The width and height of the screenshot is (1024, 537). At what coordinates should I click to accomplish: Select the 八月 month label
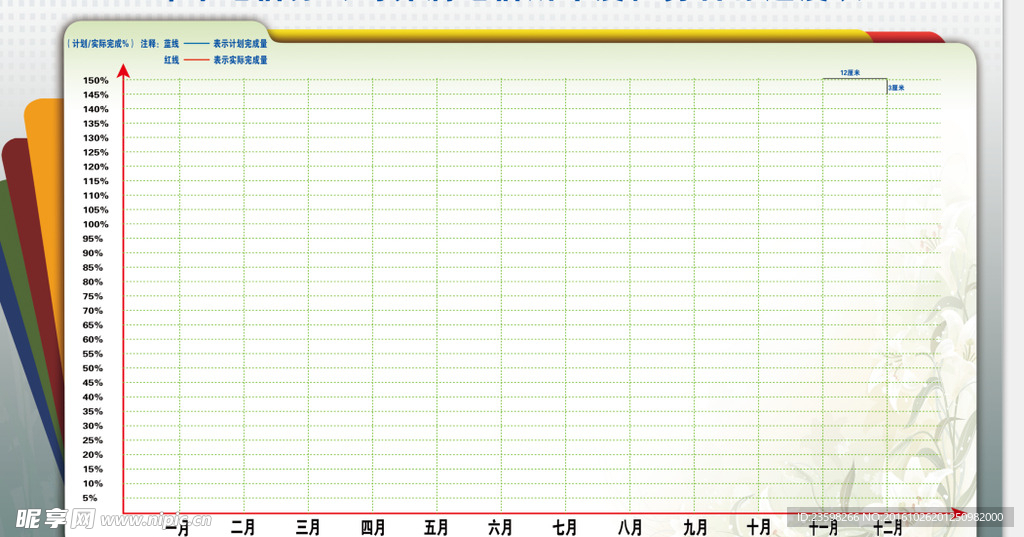[630, 527]
